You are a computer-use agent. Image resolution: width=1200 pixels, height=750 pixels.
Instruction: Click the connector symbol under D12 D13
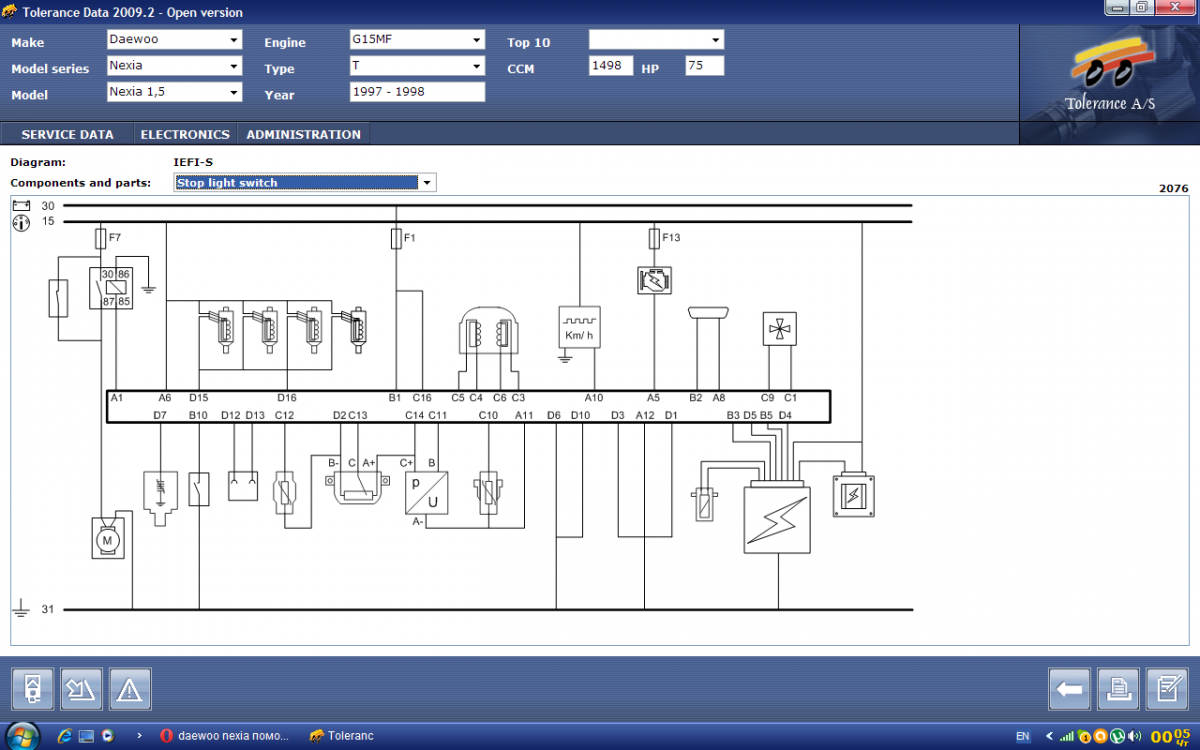pyautogui.click(x=243, y=486)
